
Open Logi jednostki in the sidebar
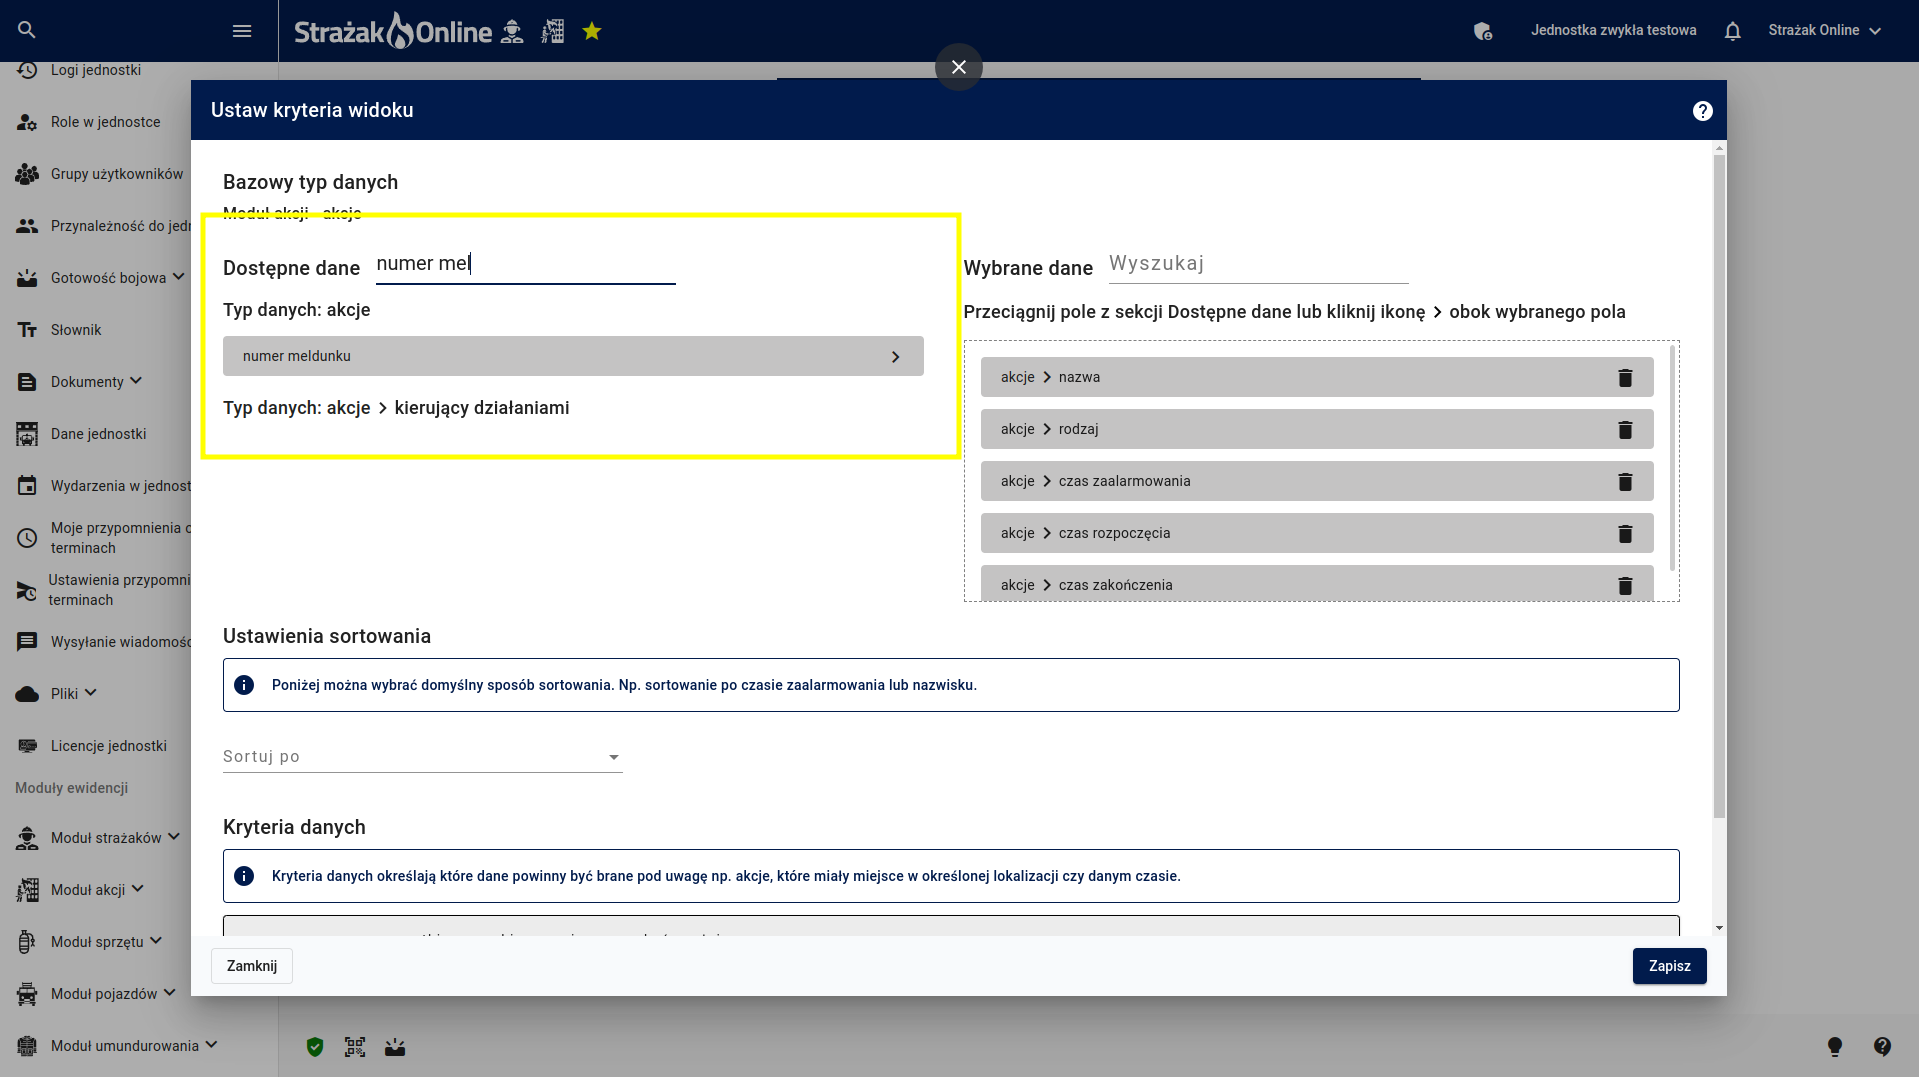(x=96, y=70)
